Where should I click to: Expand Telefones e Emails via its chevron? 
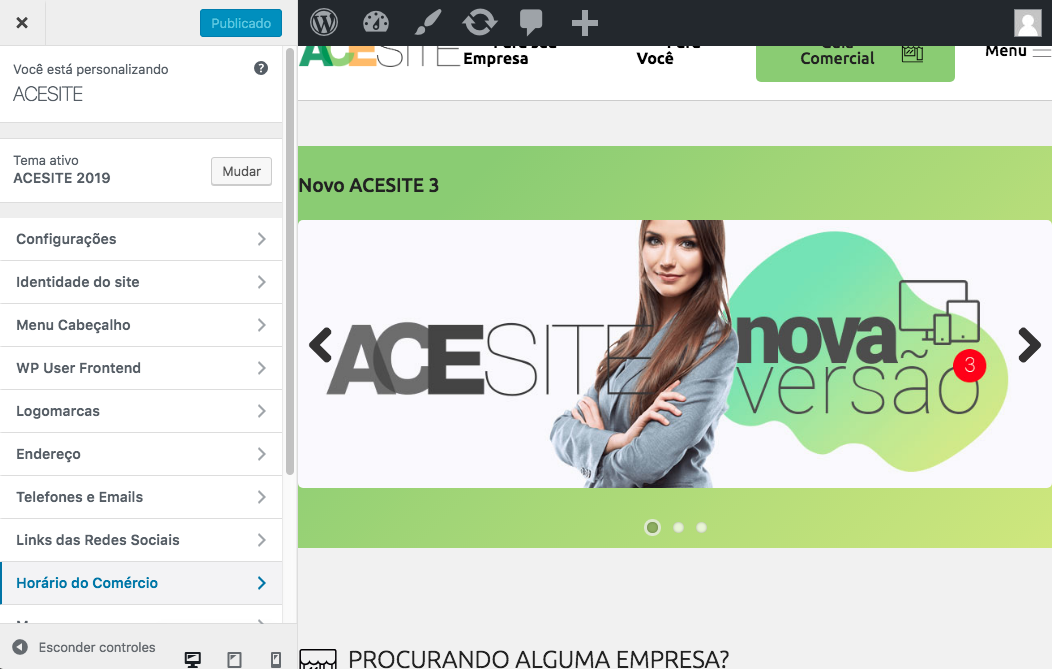262,497
